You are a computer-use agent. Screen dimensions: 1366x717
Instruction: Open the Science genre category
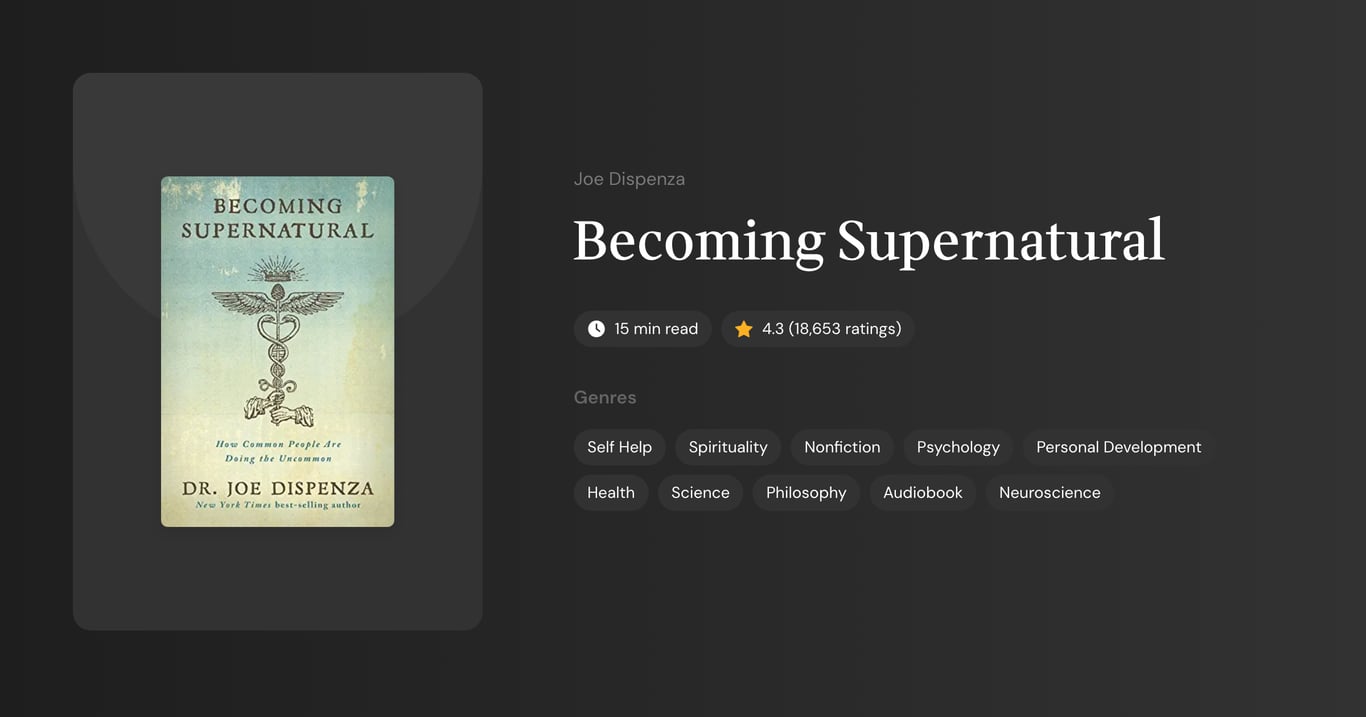tap(700, 492)
